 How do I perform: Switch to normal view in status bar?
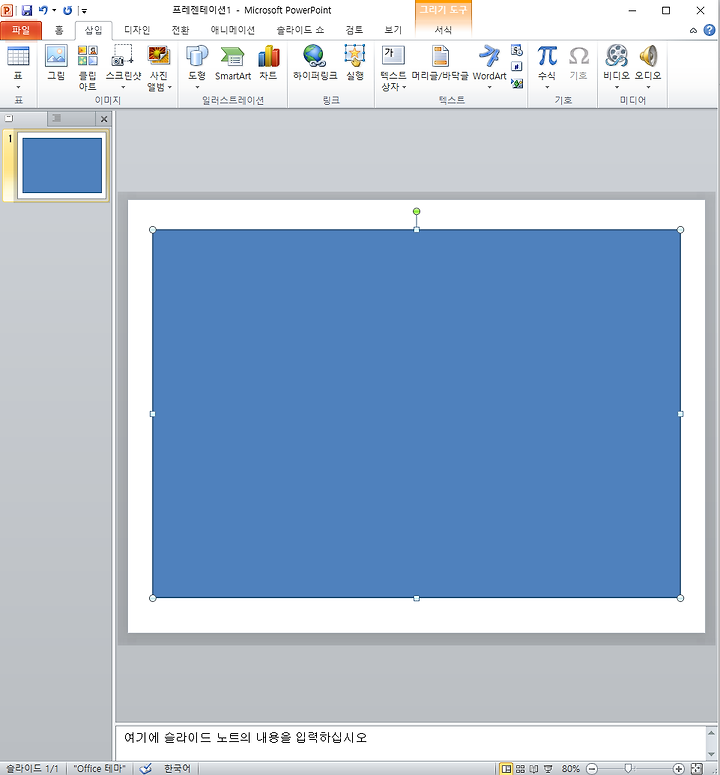[506, 769]
